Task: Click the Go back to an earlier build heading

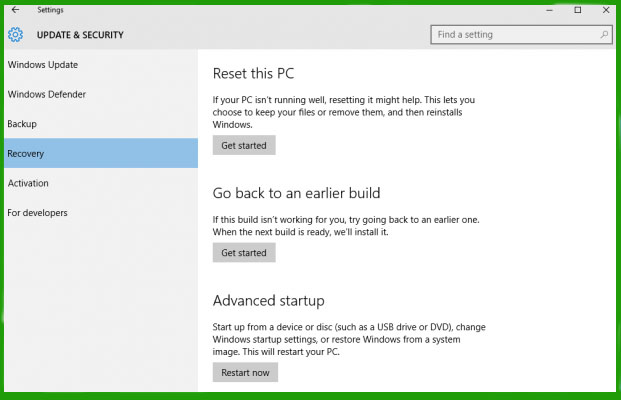Action: pos(296,193)
